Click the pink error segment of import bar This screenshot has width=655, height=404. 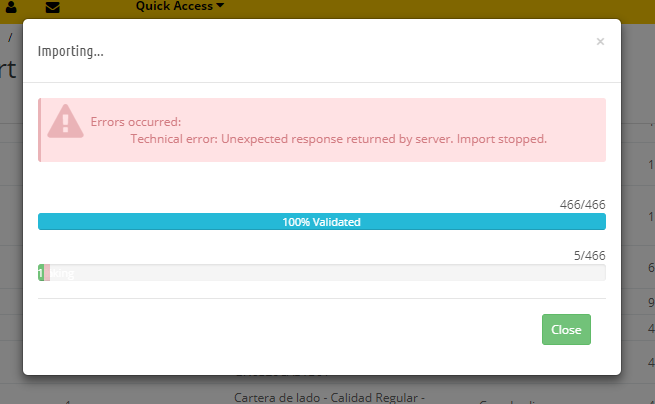(47, 273)
